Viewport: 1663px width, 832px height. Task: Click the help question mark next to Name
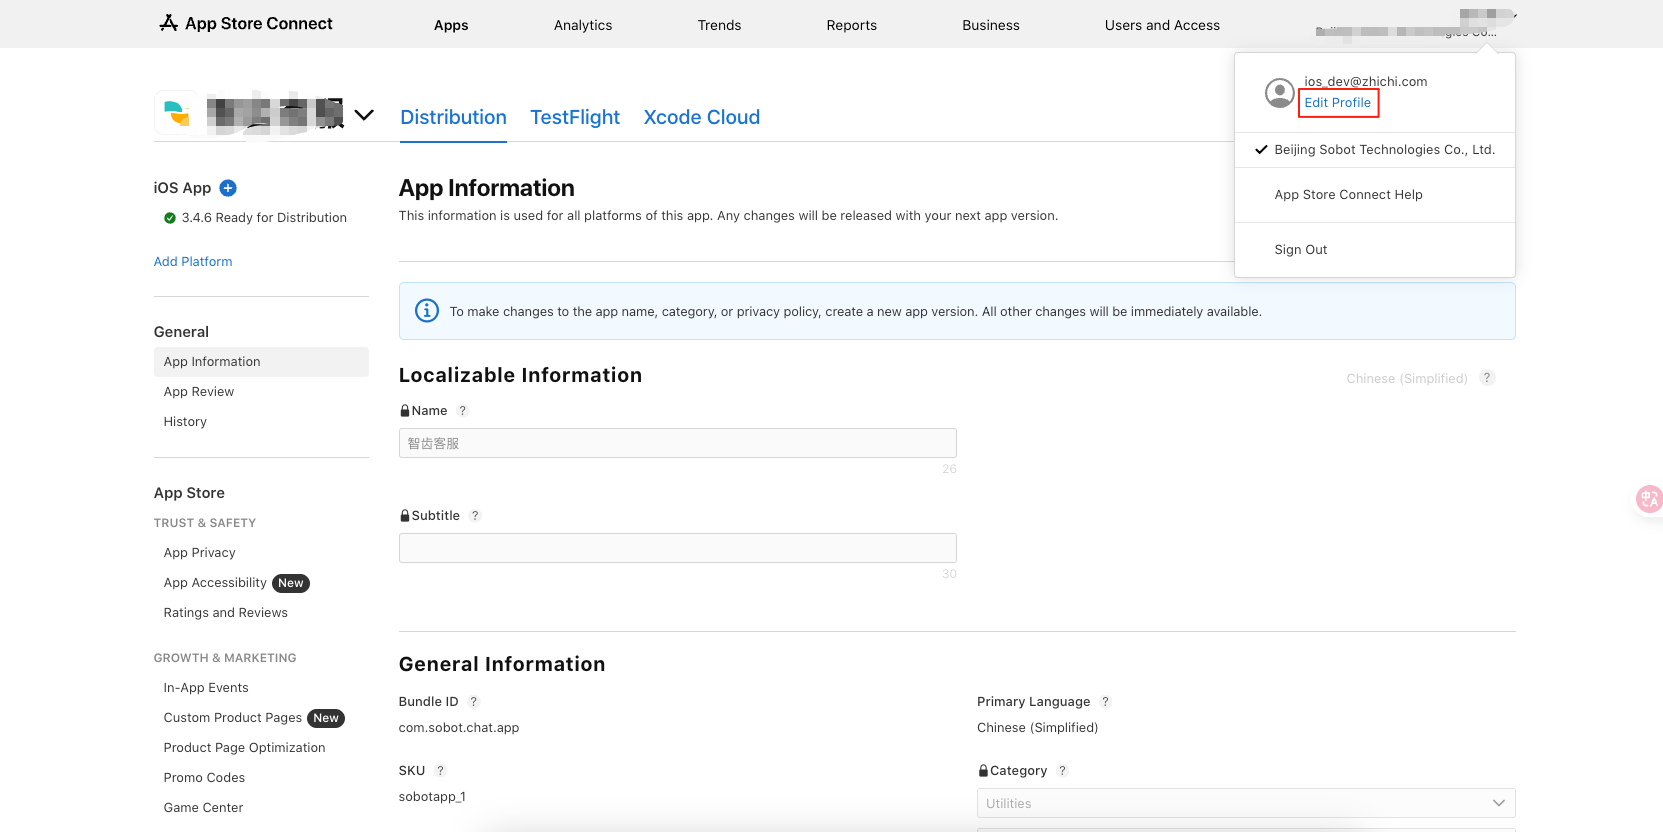462,411
